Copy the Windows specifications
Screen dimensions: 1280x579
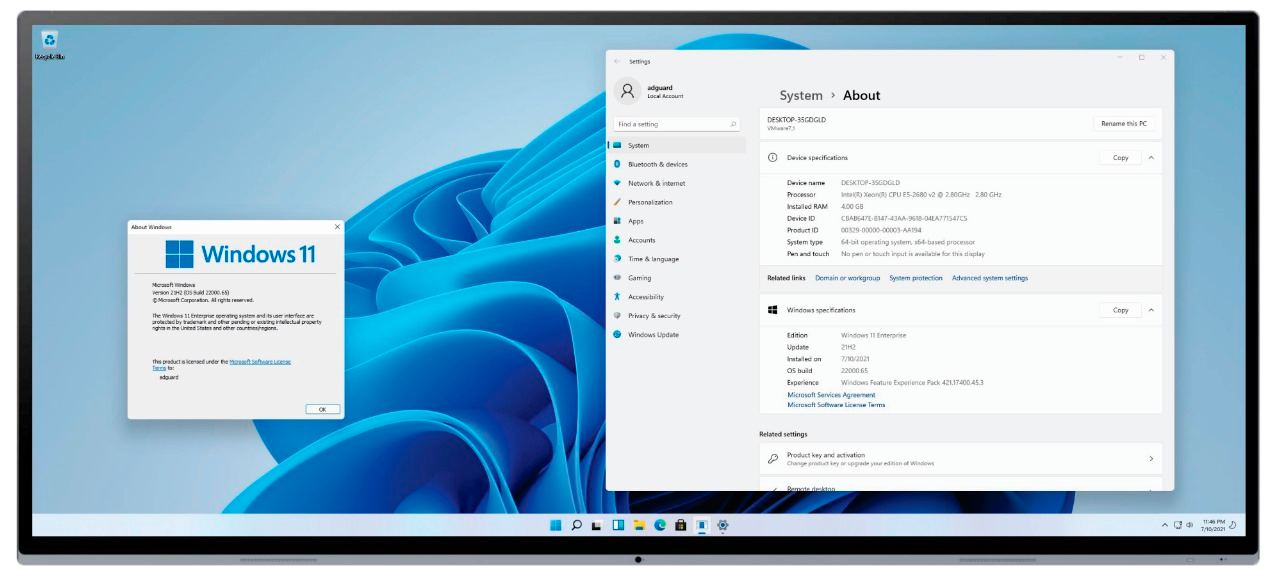[1120, 310]
